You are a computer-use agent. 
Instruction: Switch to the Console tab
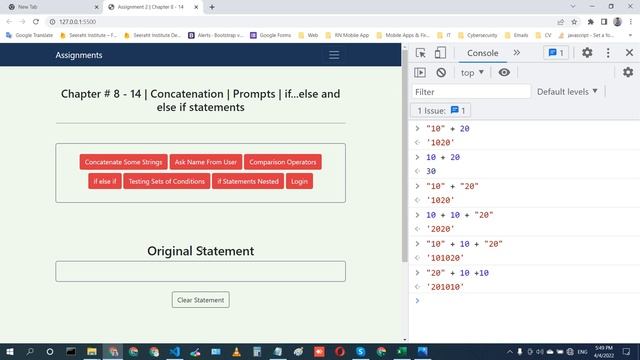pos(482,53)
